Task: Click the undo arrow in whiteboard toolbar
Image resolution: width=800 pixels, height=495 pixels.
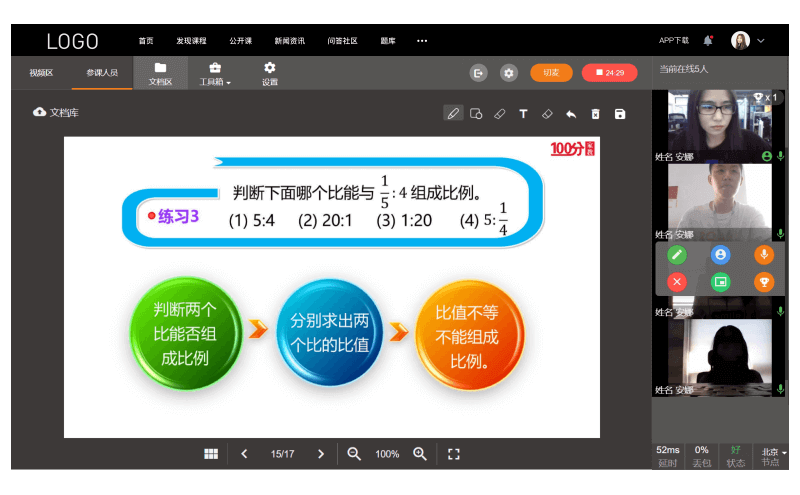Action: 571,114
